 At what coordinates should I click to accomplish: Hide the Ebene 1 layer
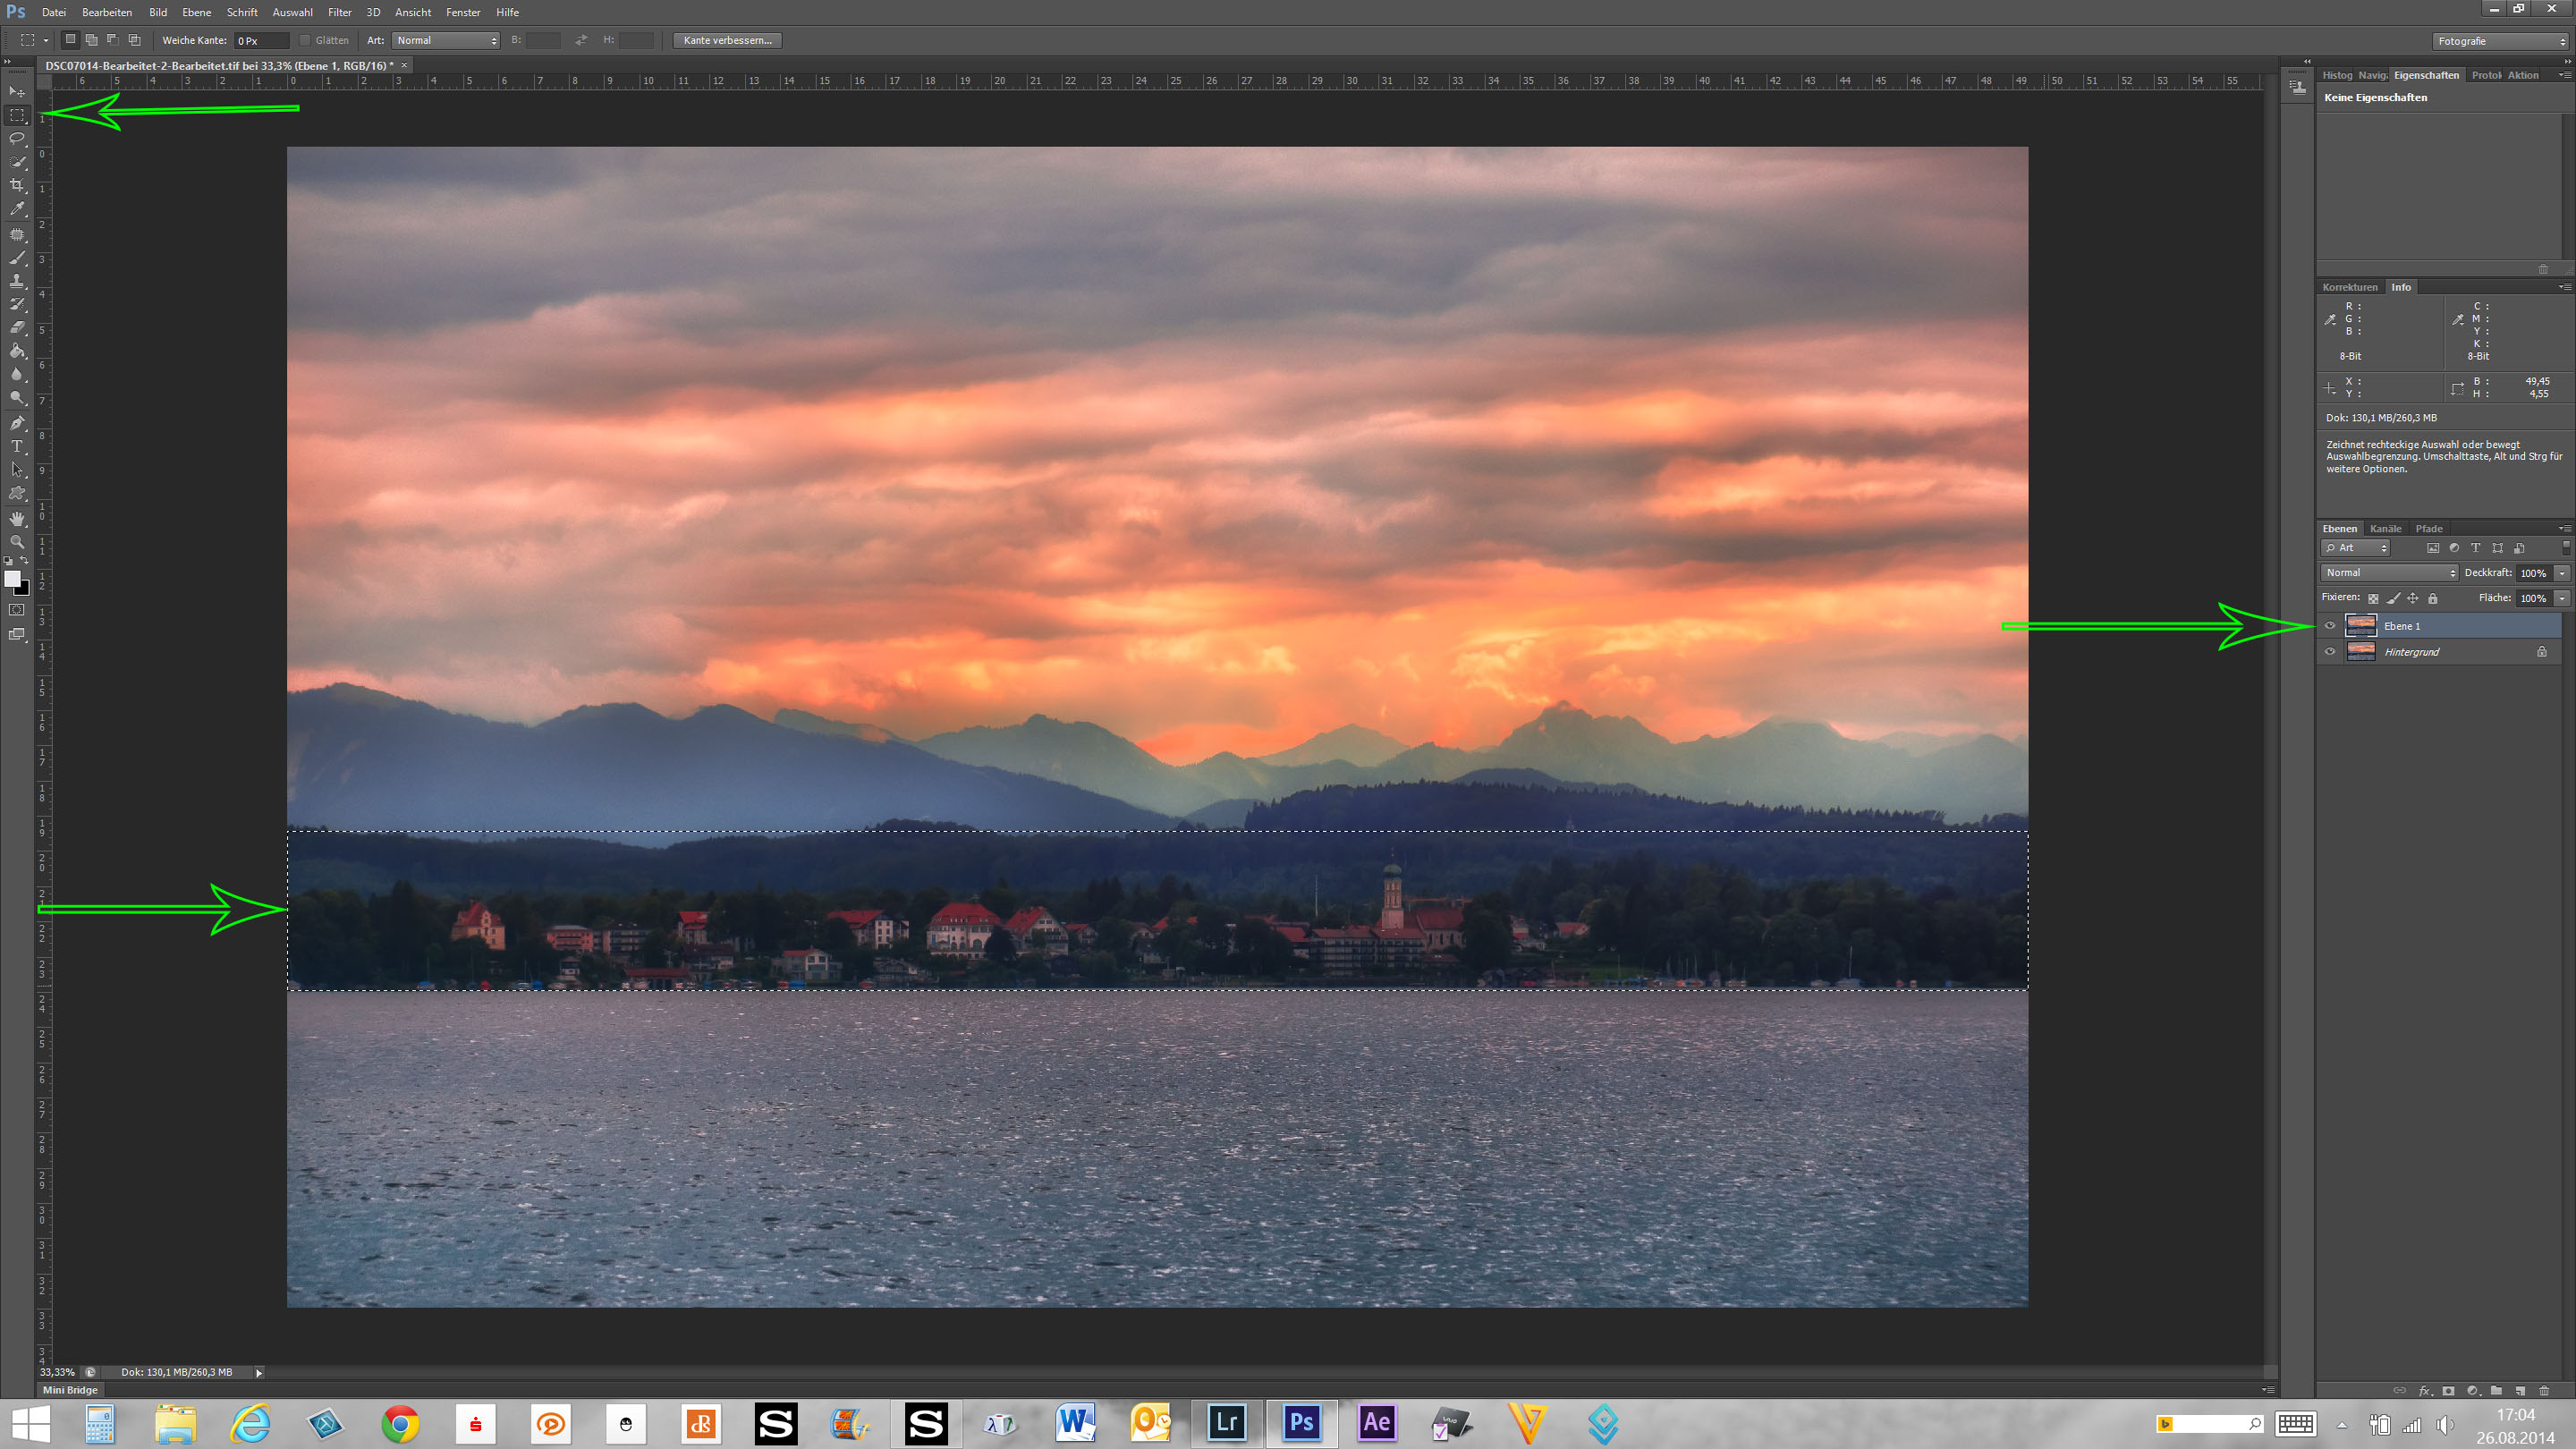coord(2330,626)
